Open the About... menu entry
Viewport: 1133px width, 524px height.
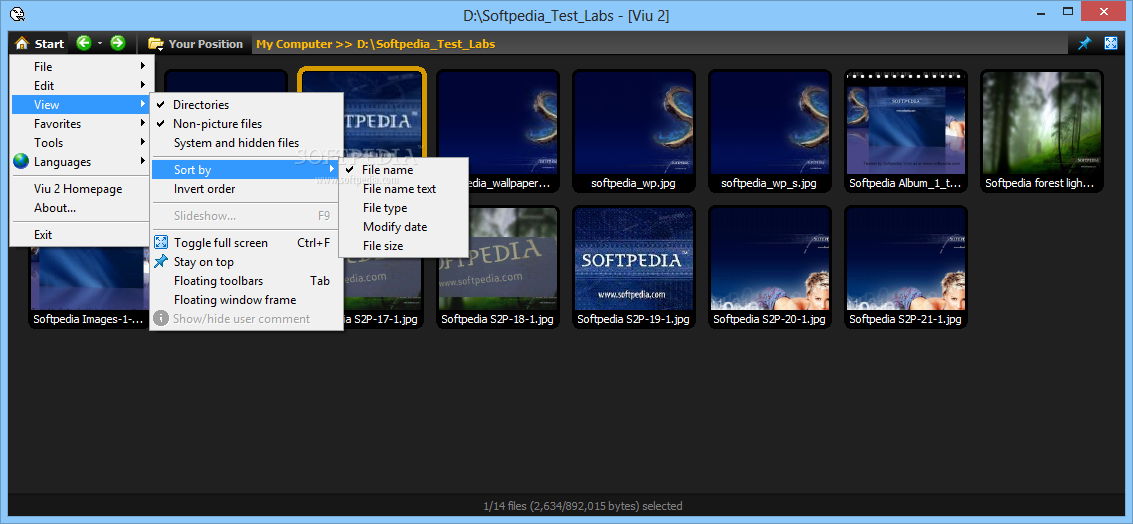[x=82, y=207]
